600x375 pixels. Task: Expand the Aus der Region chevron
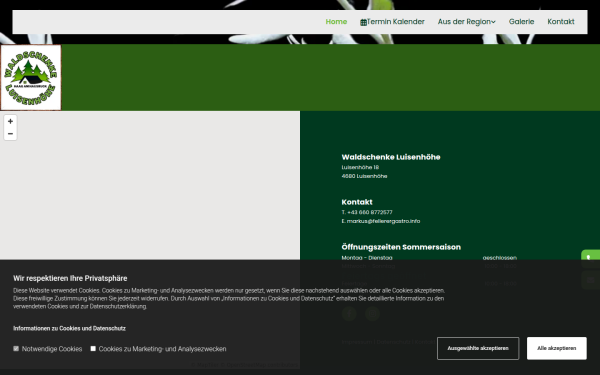(x=493, y=22)
